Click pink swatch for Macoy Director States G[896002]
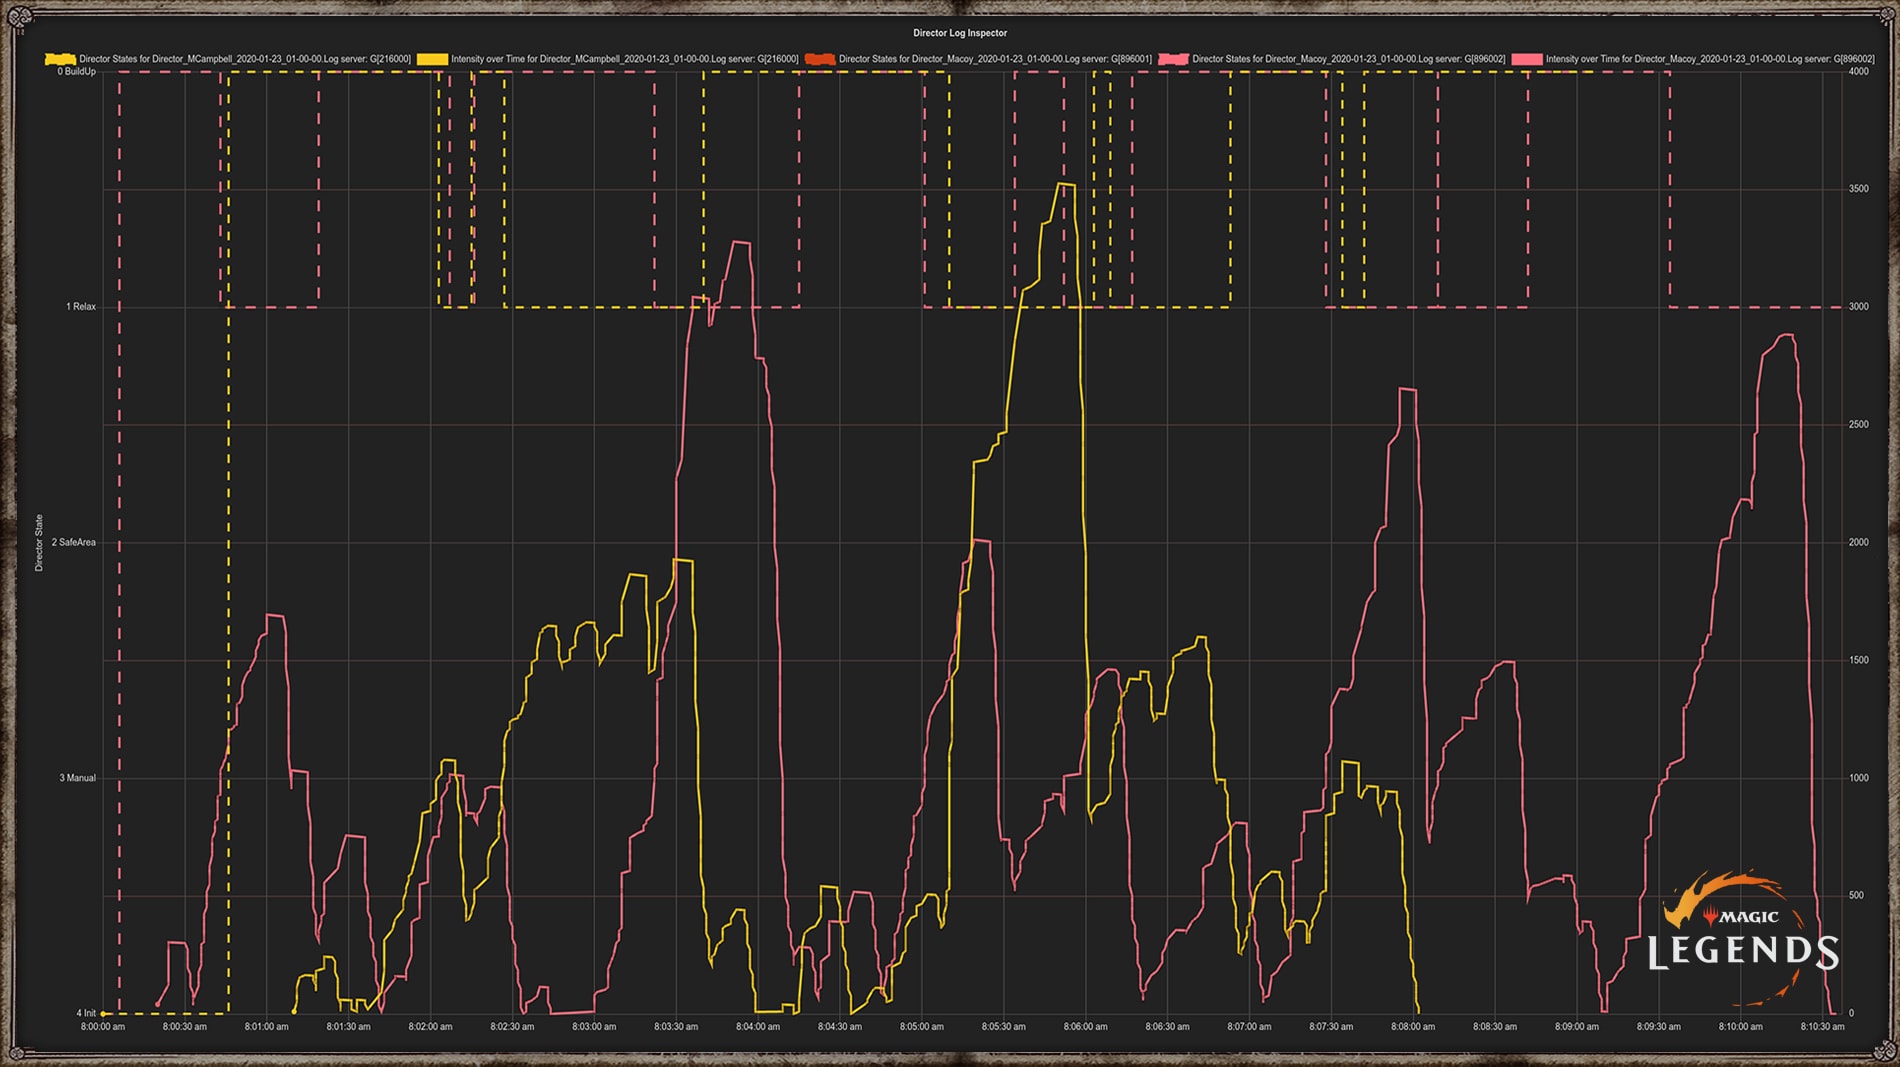1900x1067 pixels. tap(1173, 59)
